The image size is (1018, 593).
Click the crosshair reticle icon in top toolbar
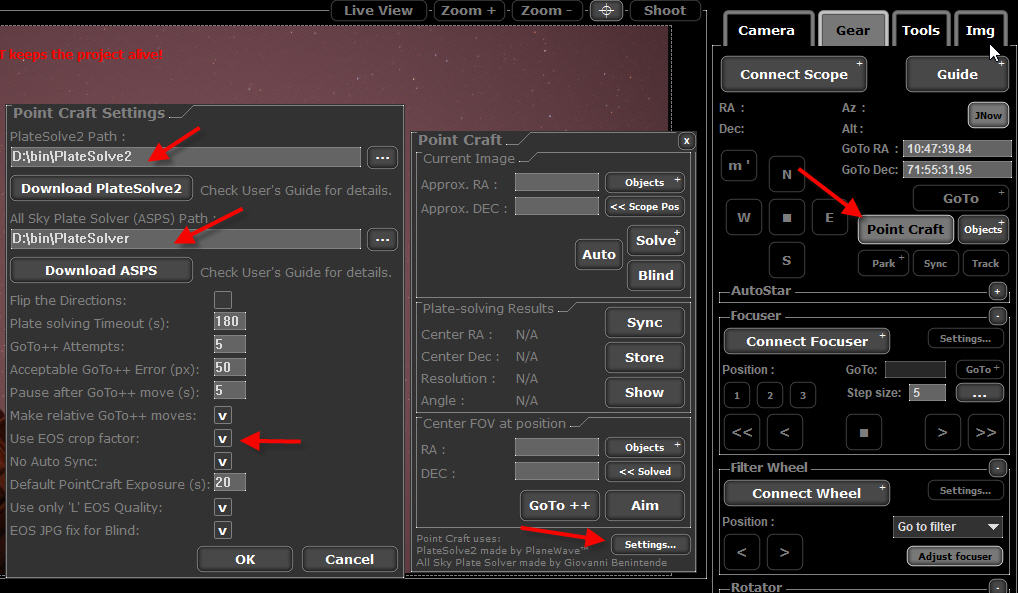[x=606, y=11]
